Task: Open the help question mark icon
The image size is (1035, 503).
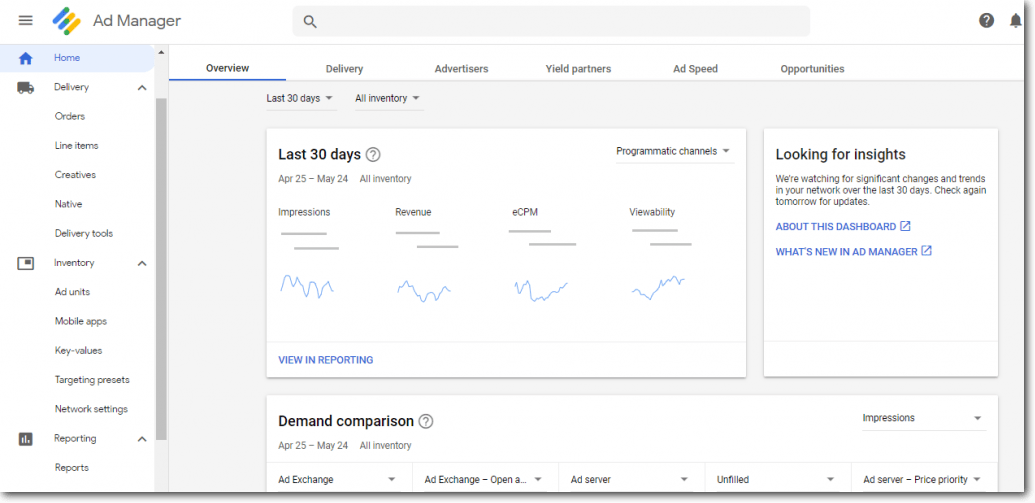Action: [986, 21]
